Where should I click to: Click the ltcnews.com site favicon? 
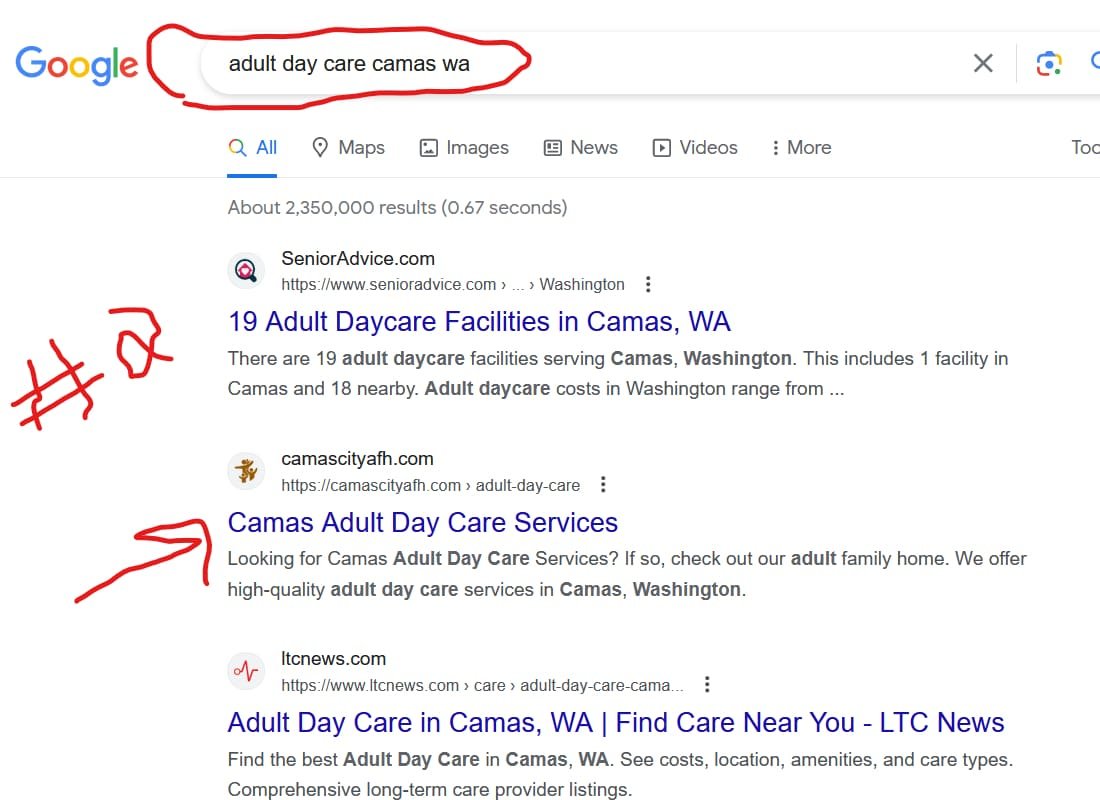coord(246,671)
